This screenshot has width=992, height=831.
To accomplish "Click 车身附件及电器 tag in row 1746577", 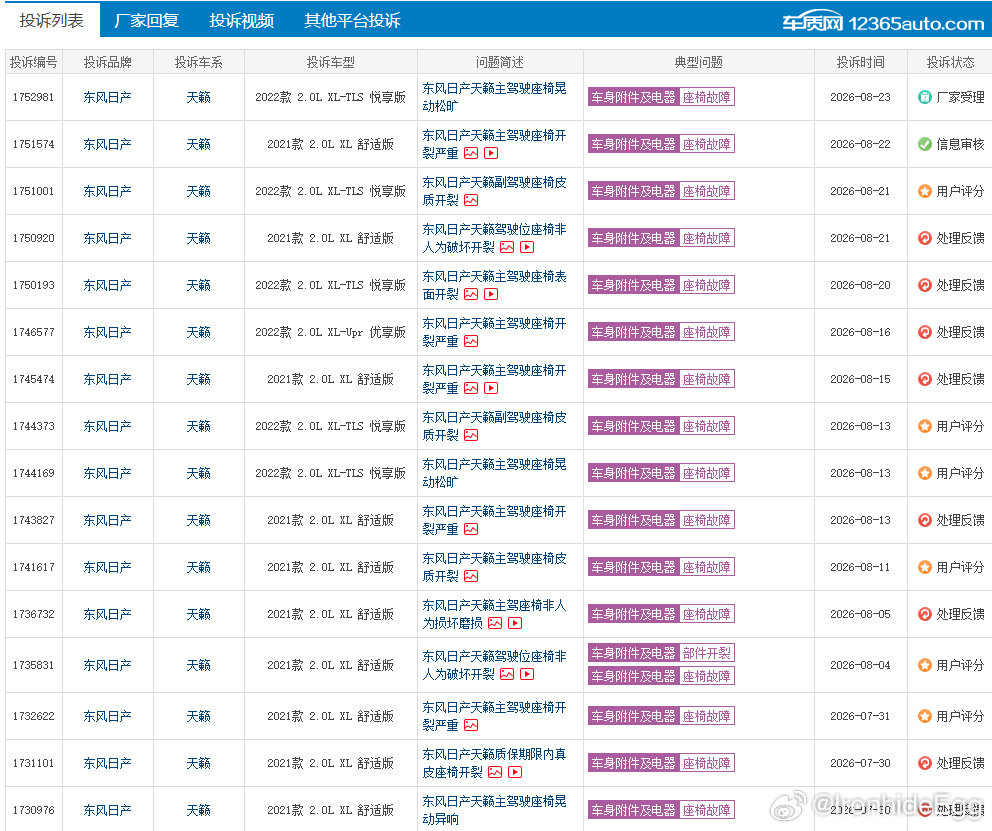I will click(x=633, y=332).
